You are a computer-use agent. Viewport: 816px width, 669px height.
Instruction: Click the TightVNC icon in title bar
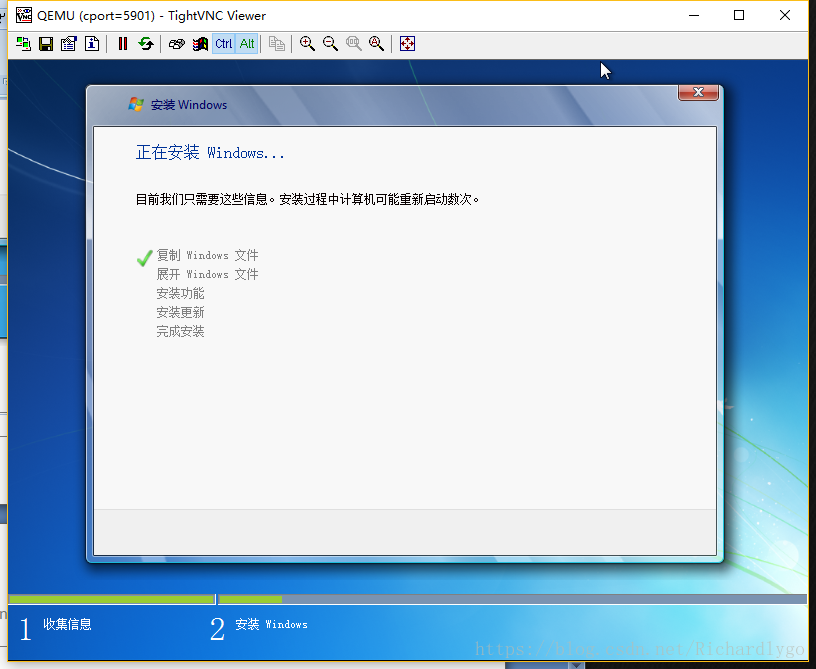24,16
